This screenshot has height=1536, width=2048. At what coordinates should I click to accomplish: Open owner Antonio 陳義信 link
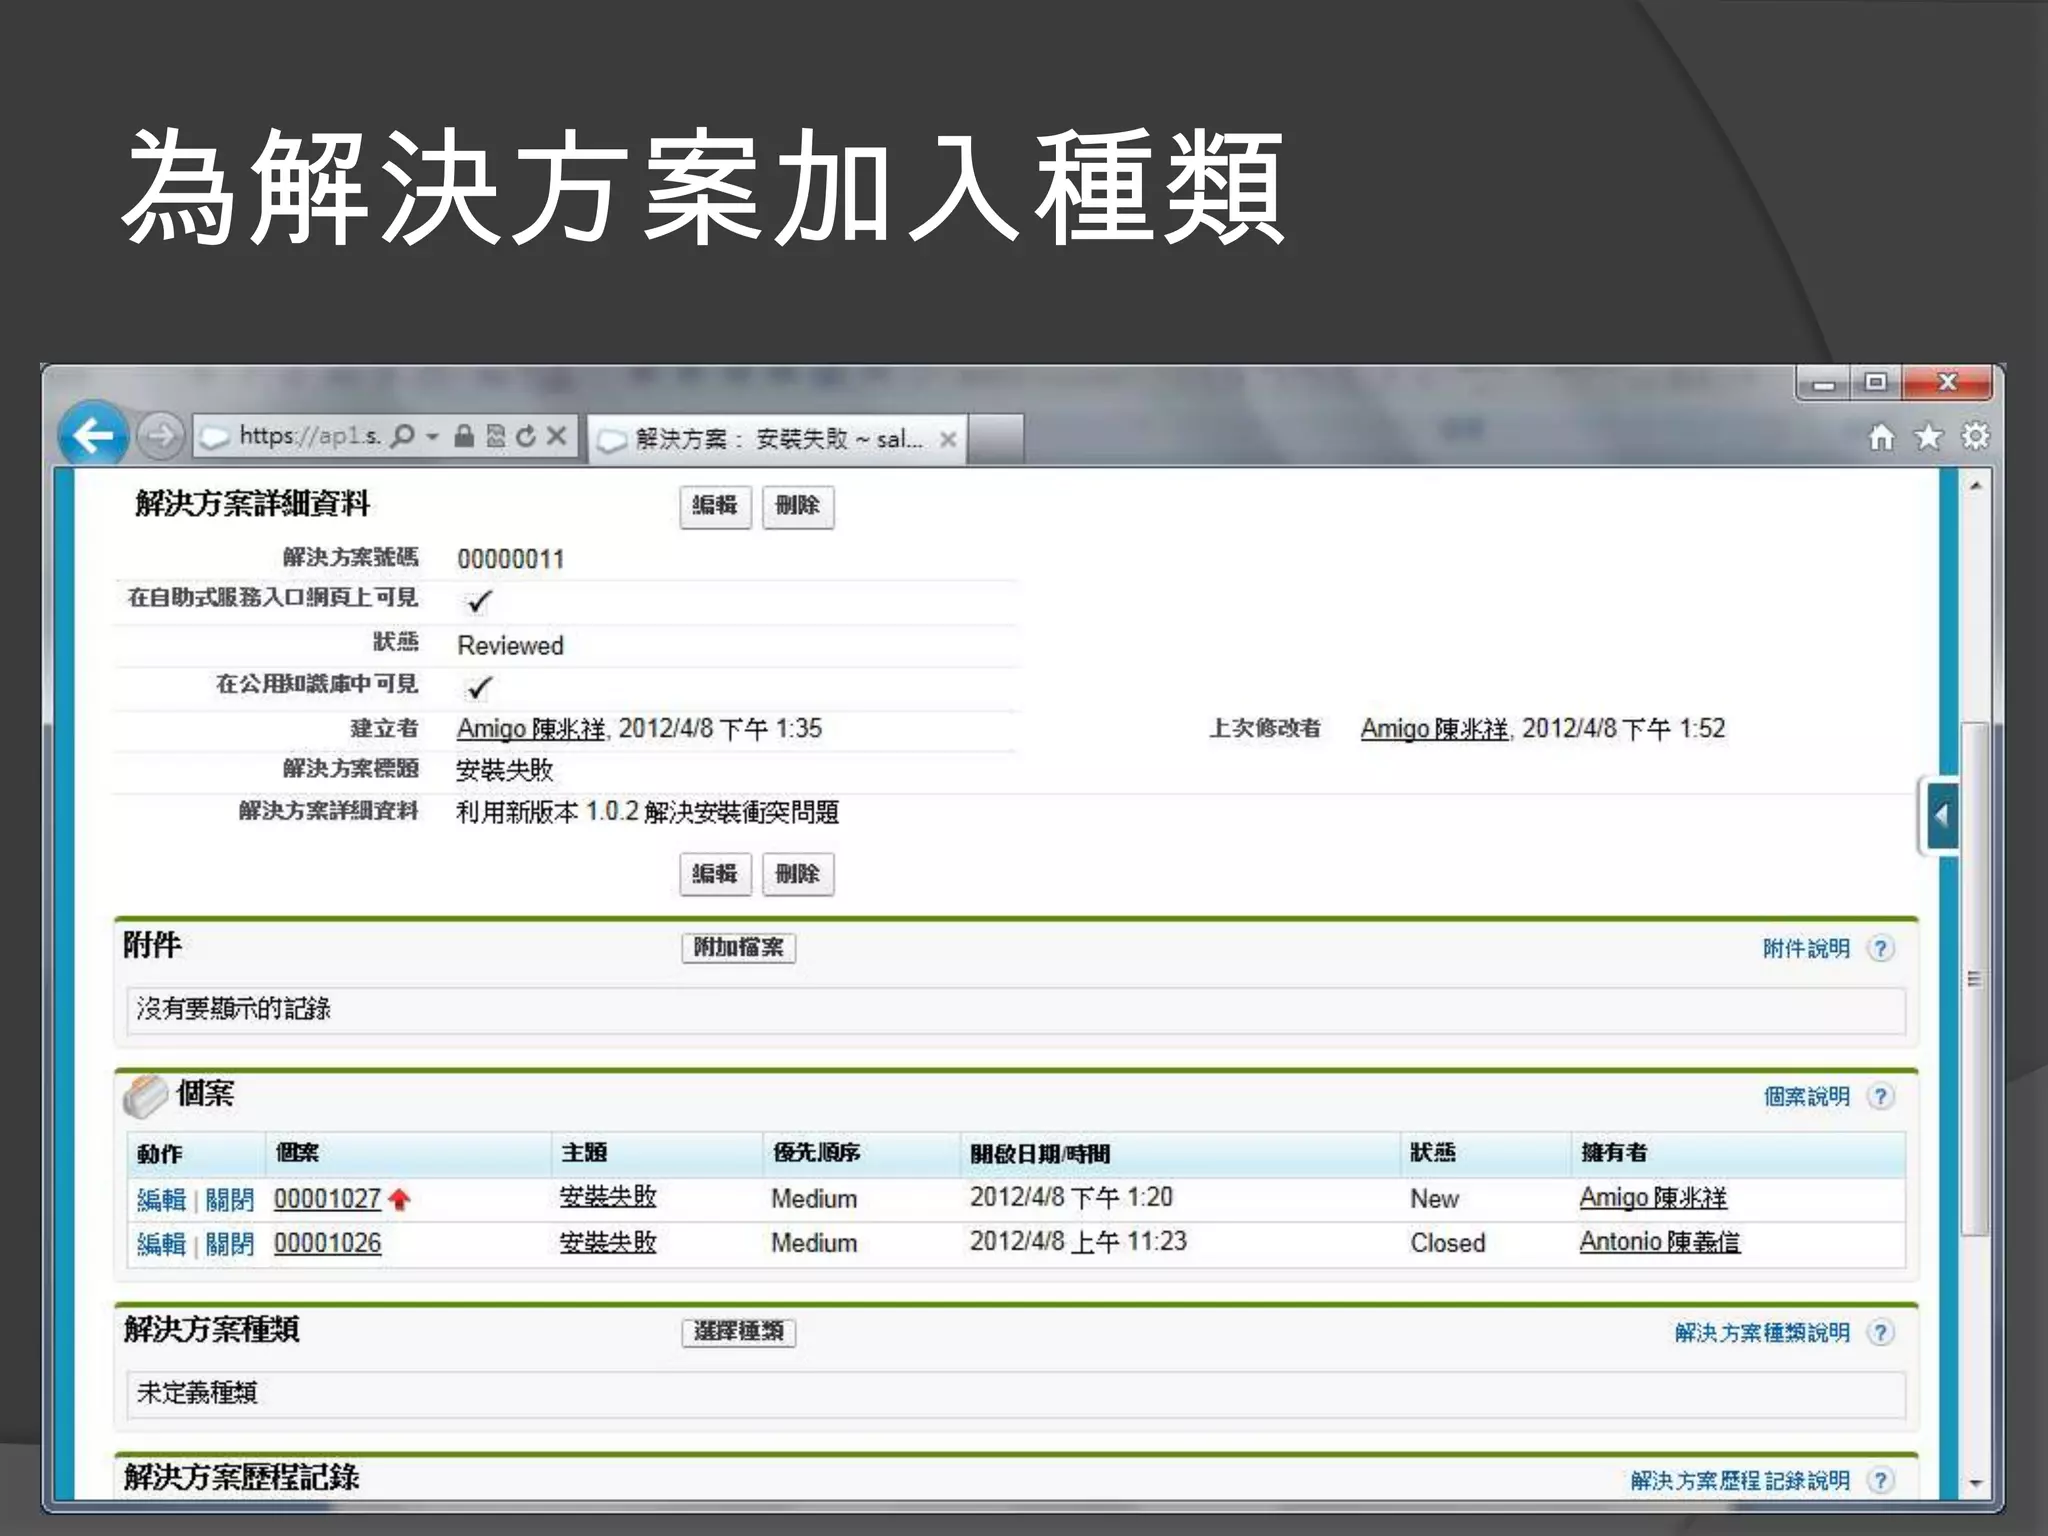[x=1660, y=1242]
